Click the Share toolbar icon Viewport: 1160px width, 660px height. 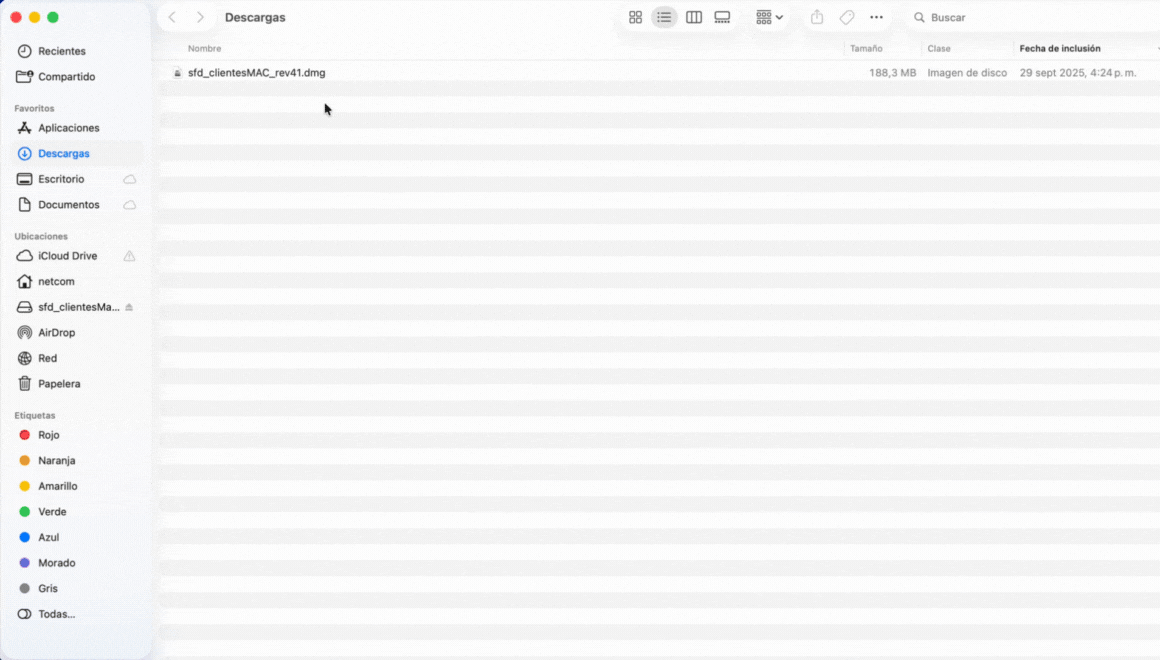[817, 18]
